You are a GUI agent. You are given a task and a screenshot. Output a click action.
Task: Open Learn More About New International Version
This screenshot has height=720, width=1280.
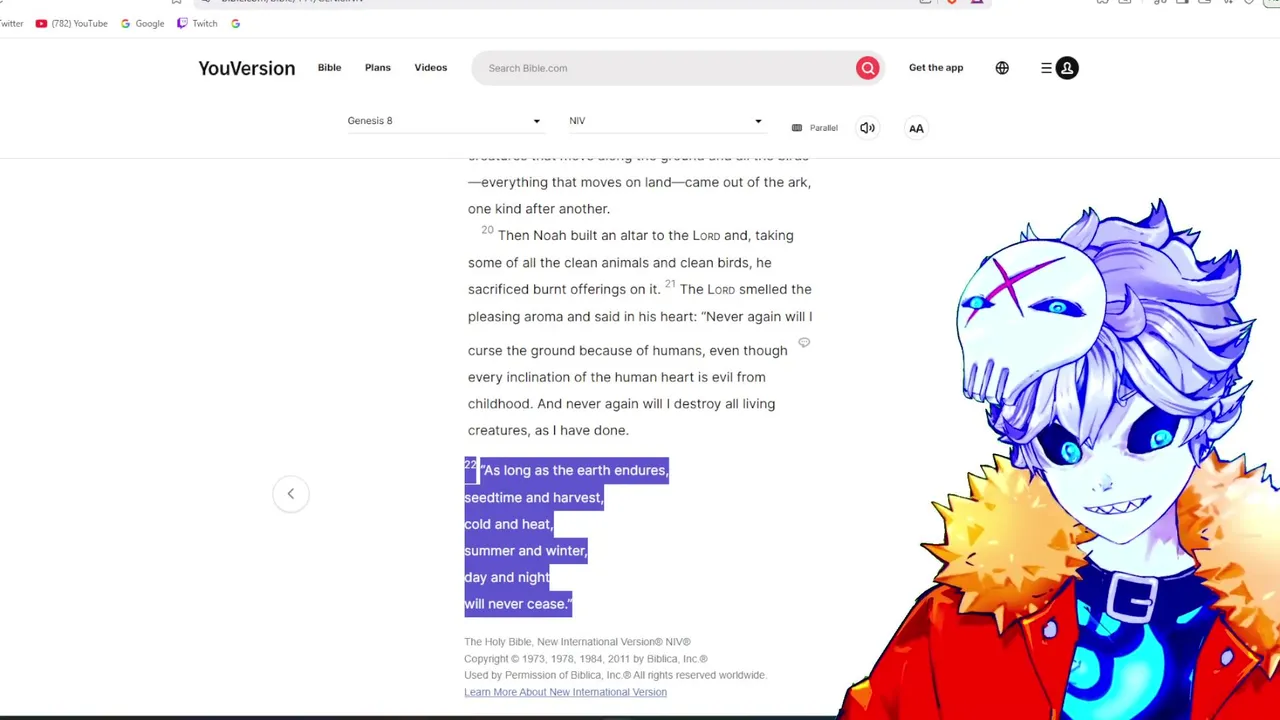pos(565,692)
